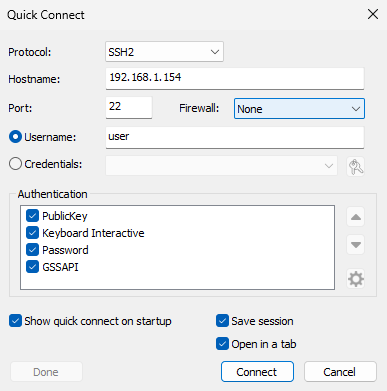Select the Credentials radio button
Image resolution: width=387 pixels, height=391 pixels.
15,164
